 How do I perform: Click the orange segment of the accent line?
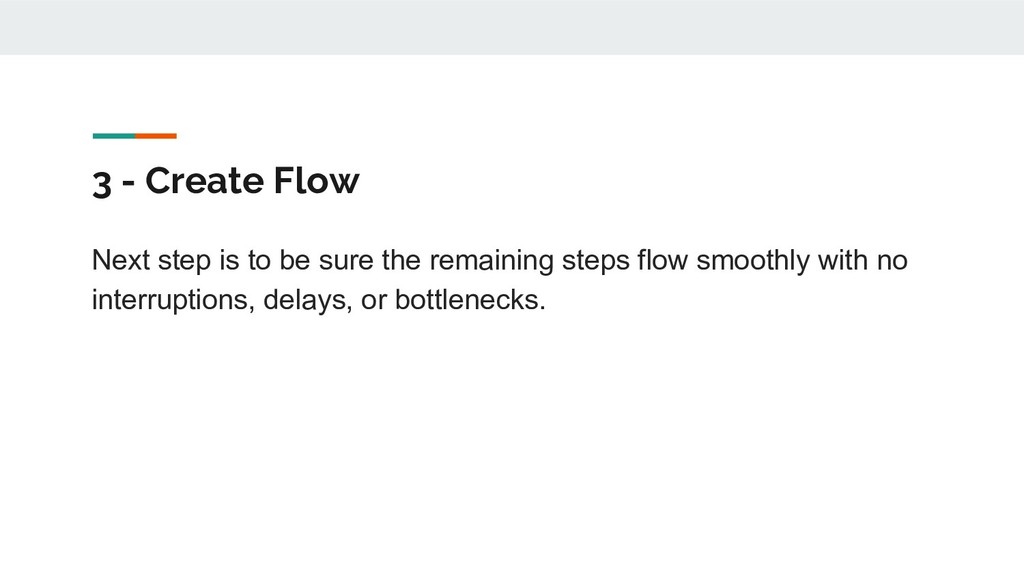pos(156,136)
